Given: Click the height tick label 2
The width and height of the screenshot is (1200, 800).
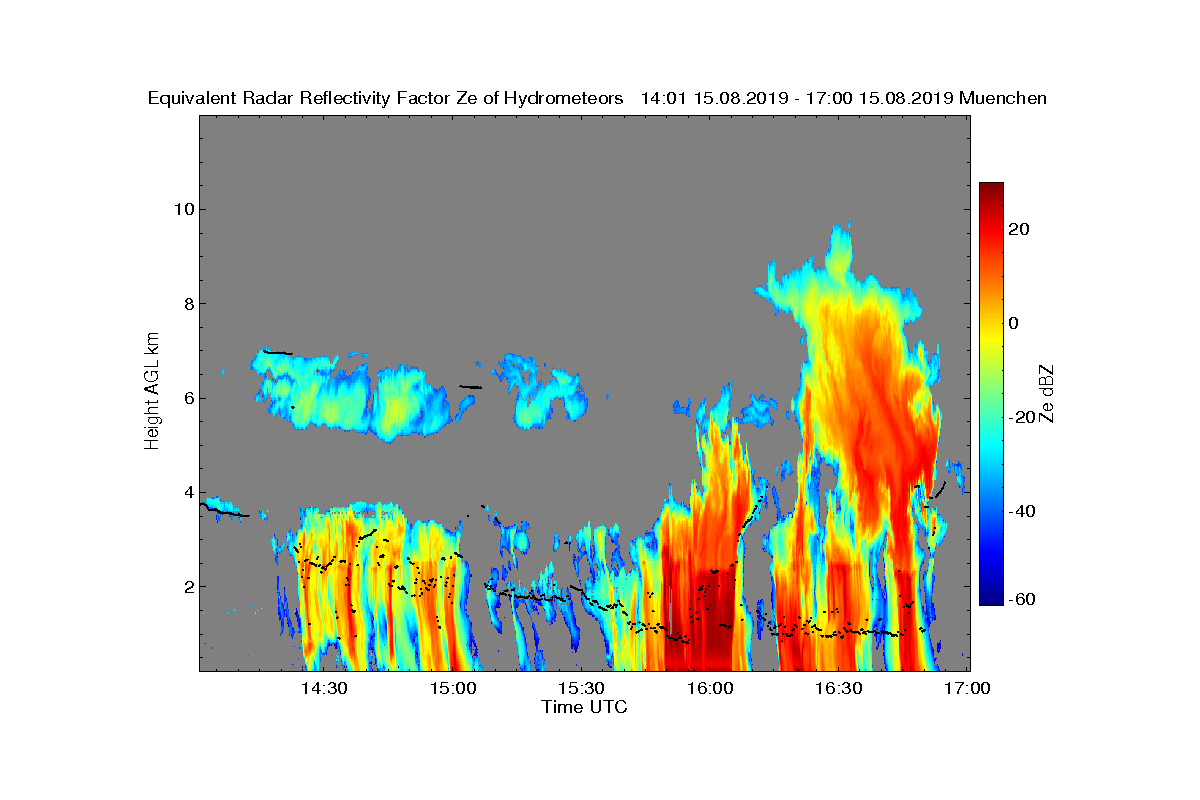Looking at the screenshot, I should (x=187, y=586).
